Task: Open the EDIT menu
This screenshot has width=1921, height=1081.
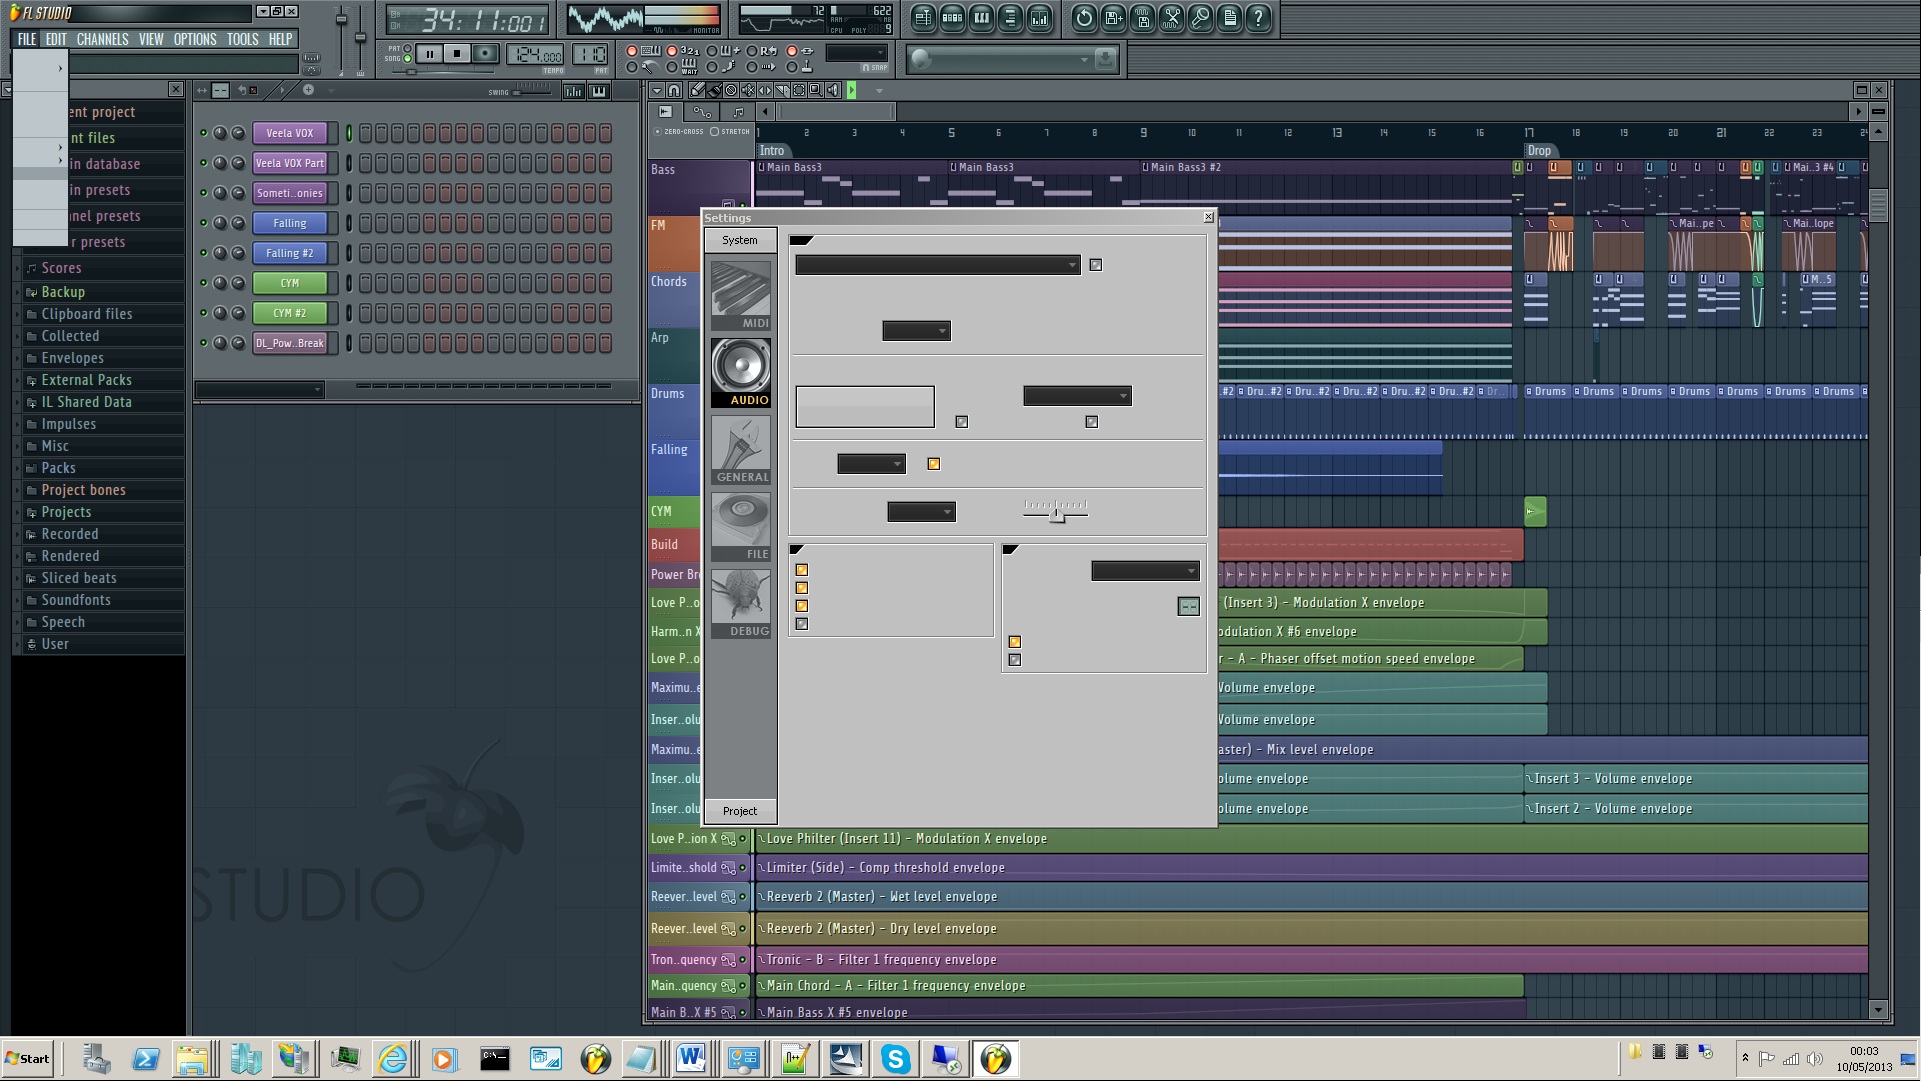Action: (x=56, y=39)
